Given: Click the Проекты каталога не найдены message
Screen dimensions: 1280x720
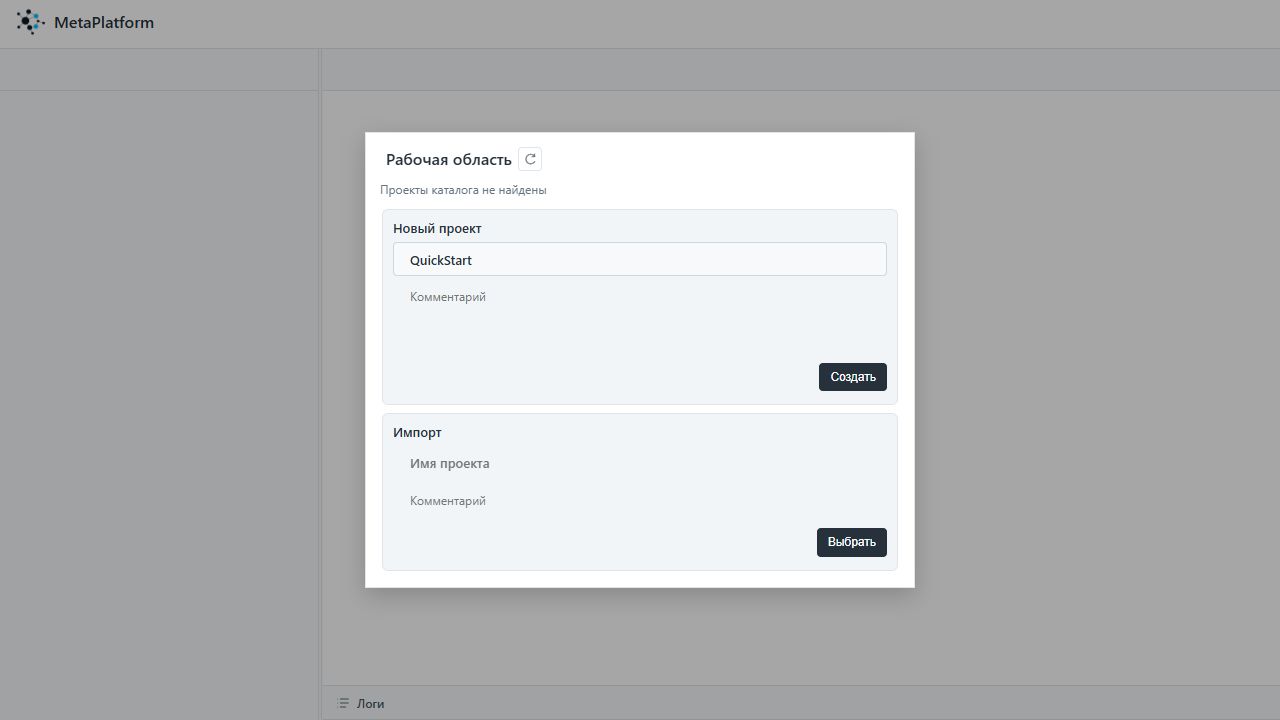Looking at the screenshot, I should pyautogui.click(x=463, y=190).
